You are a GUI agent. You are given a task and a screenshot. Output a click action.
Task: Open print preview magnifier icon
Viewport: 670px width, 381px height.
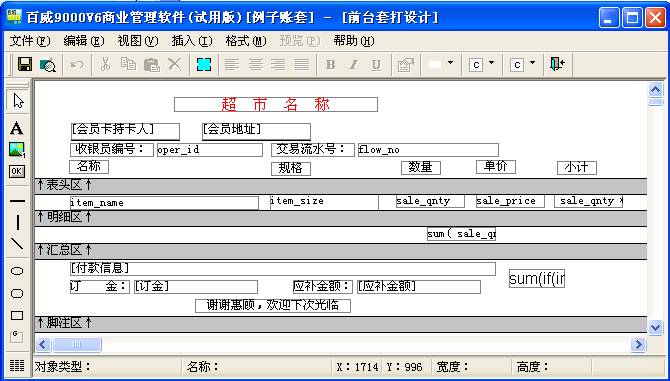point(48,65)
